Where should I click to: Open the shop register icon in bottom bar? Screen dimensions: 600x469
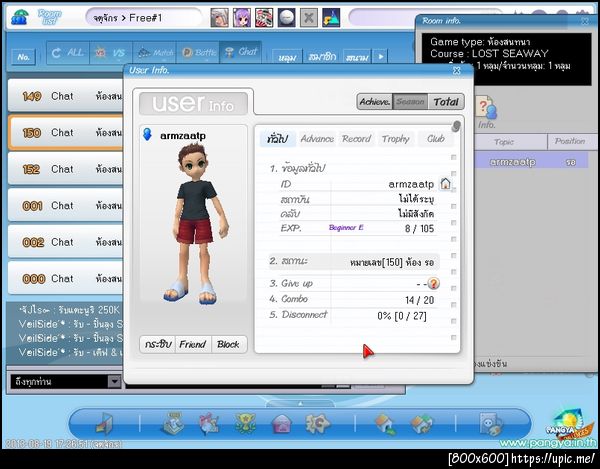173,423
